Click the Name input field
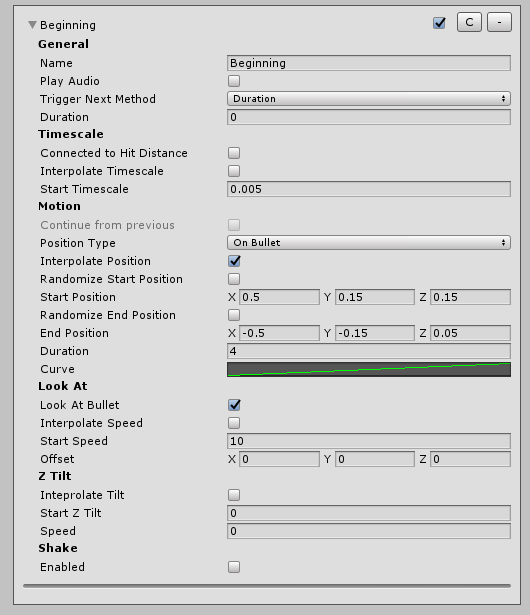Screen dimensions: 530x615 [x=369, y=63]
